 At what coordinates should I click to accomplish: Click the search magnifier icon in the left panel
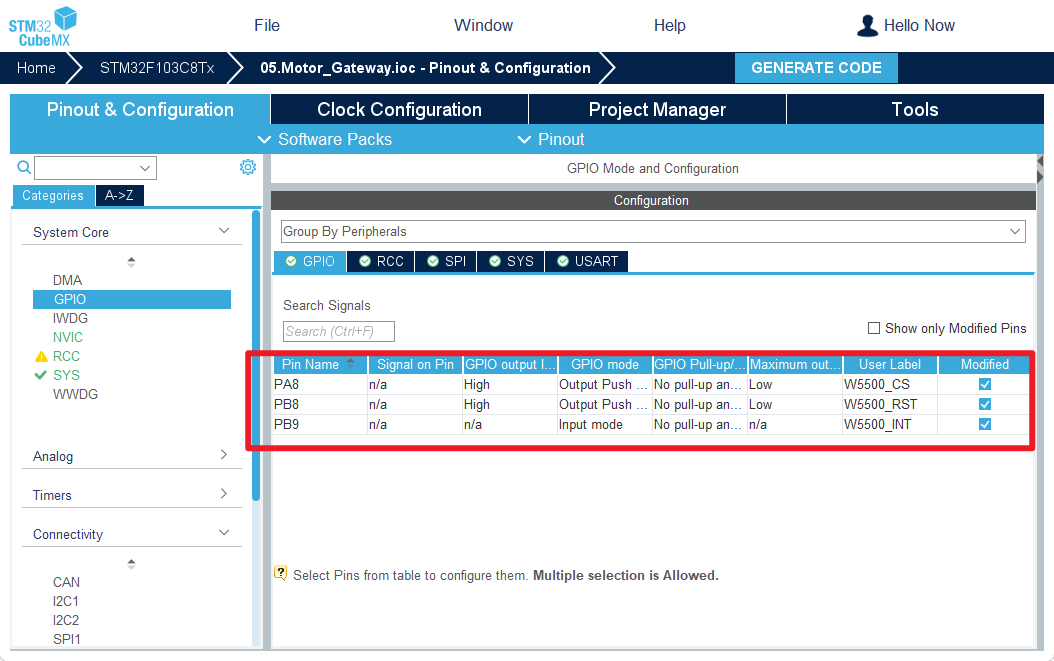click(x=24, y=168)
